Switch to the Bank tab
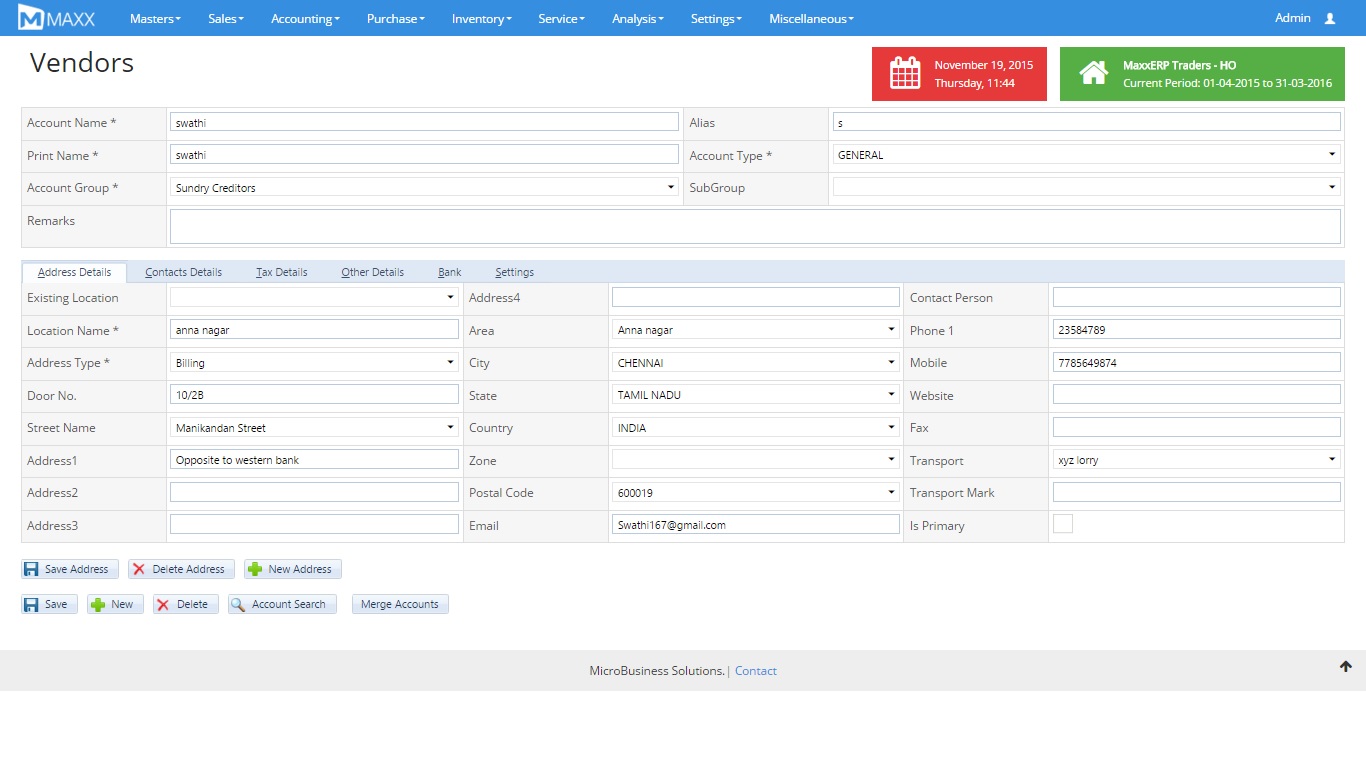Viewport: 1366px width, 768px height. pyautogui.click(x=450, y=272)
